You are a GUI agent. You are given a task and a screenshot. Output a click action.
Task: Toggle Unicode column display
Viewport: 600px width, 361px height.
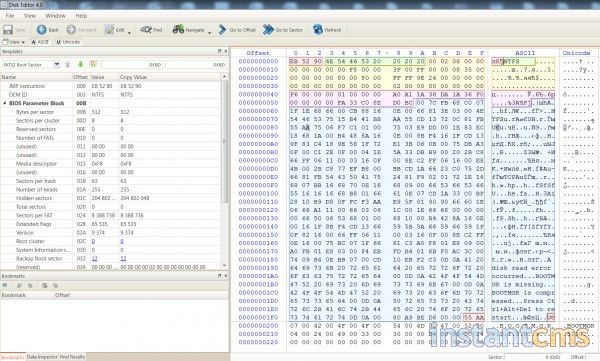pos(68,42)
